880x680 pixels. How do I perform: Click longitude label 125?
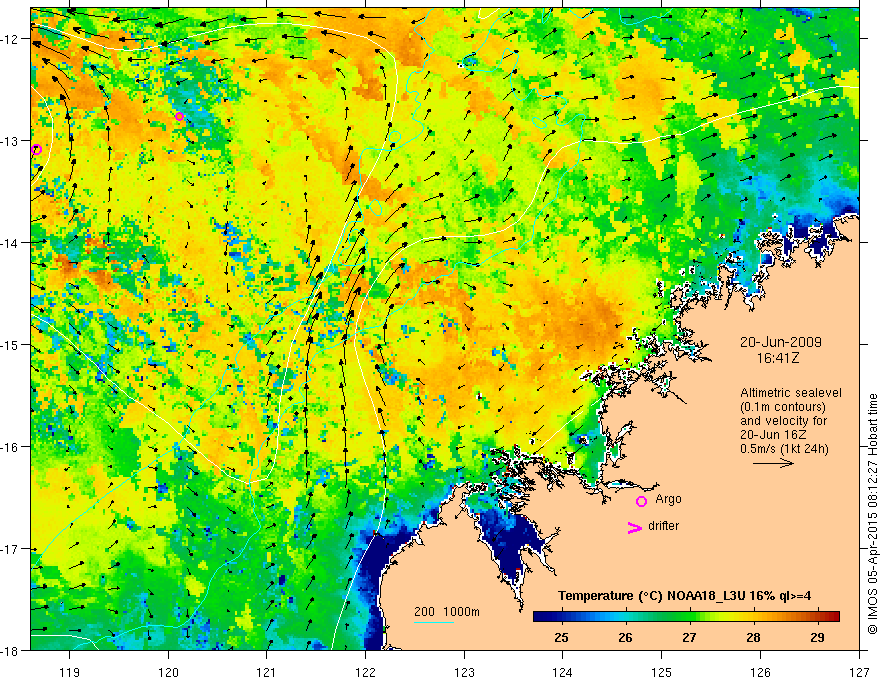point(662,672)
